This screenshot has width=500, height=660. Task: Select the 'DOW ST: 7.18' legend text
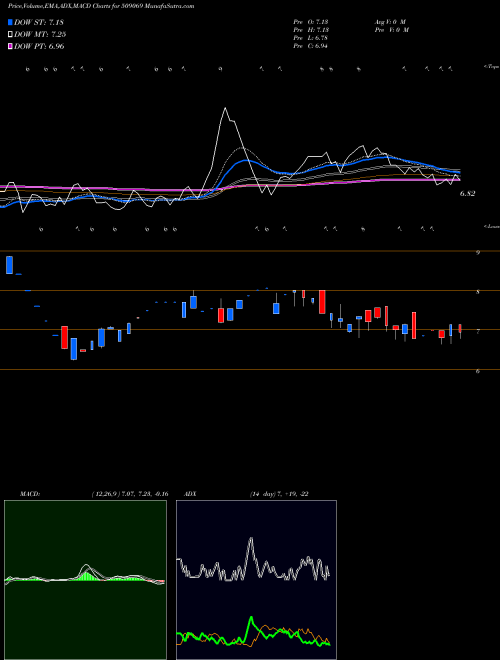(39, 22)
